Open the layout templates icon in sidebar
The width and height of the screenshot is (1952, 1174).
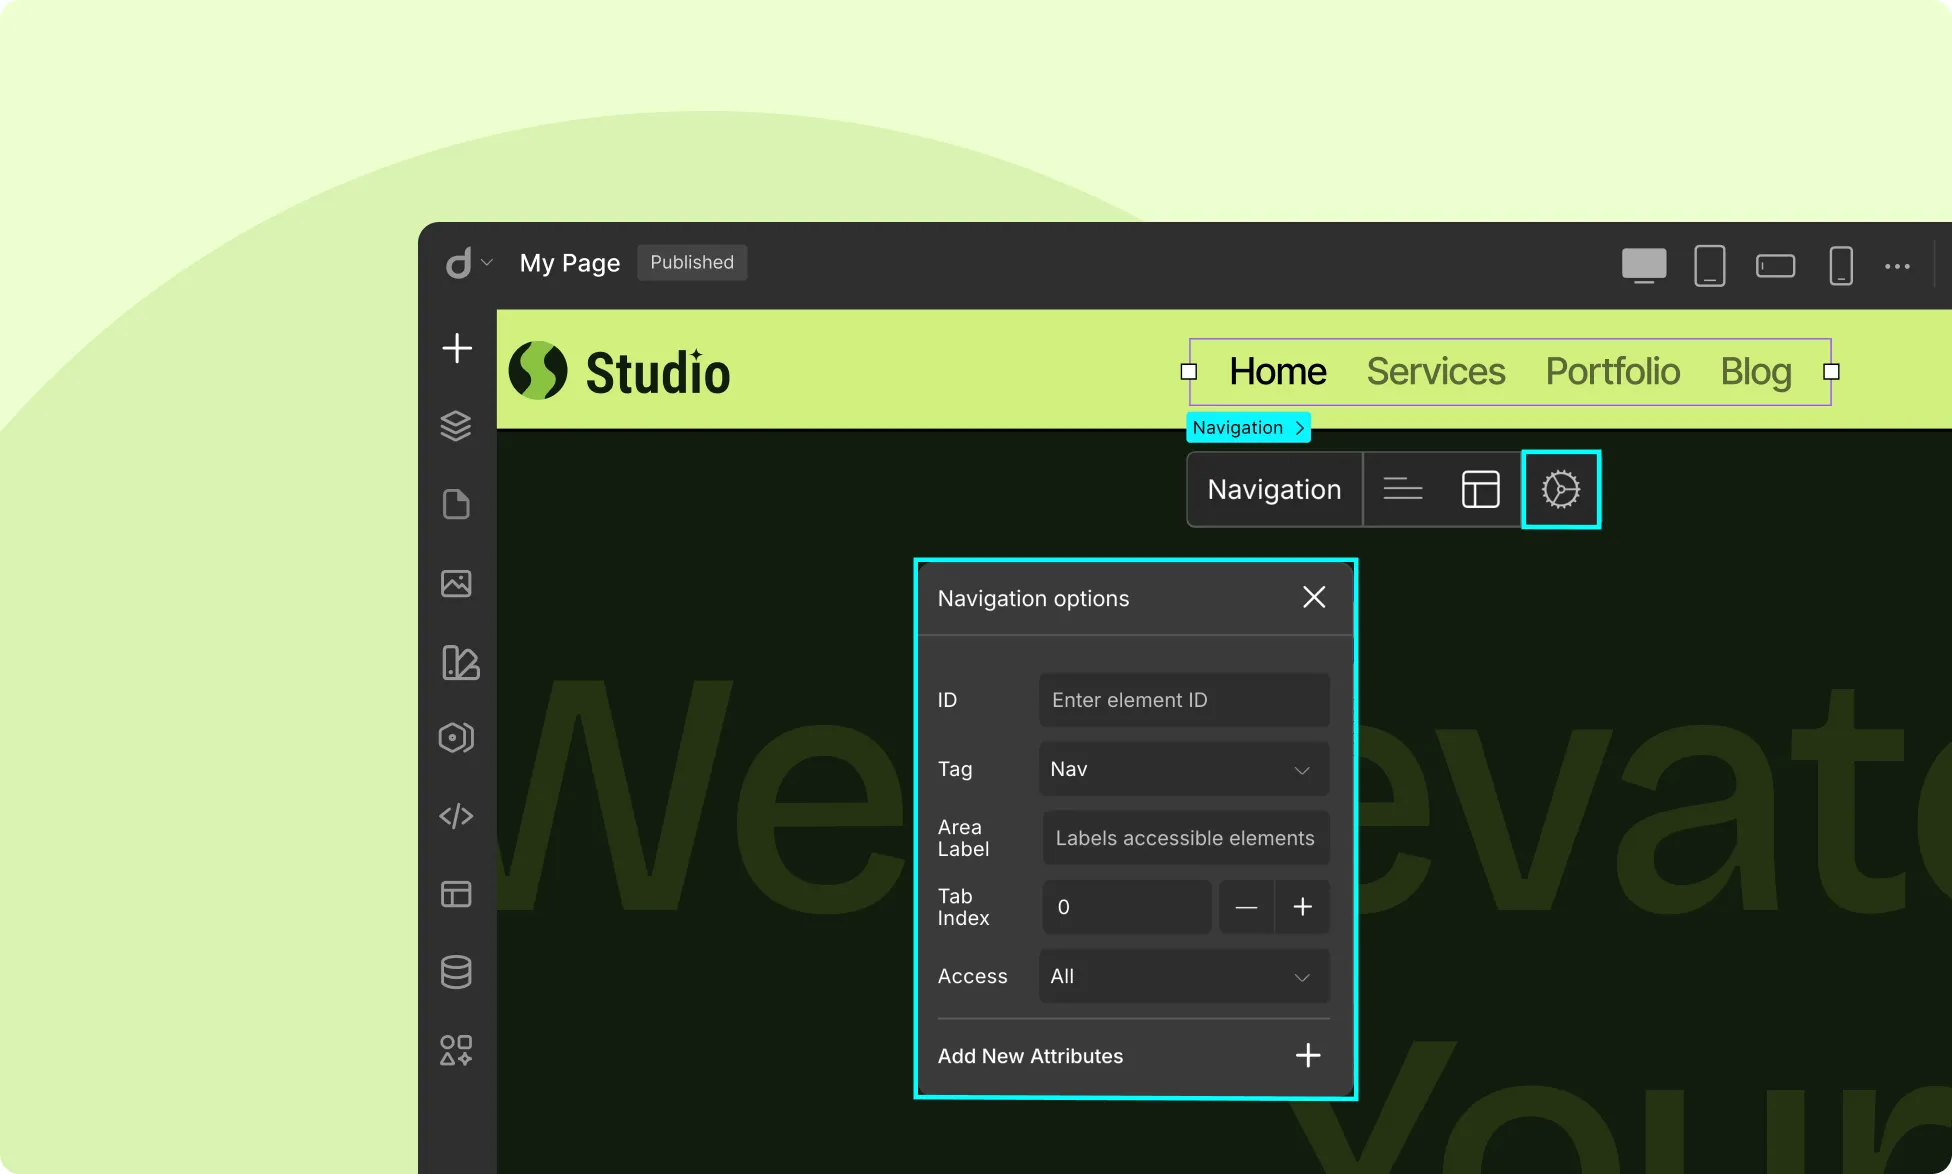coord(456,894)
